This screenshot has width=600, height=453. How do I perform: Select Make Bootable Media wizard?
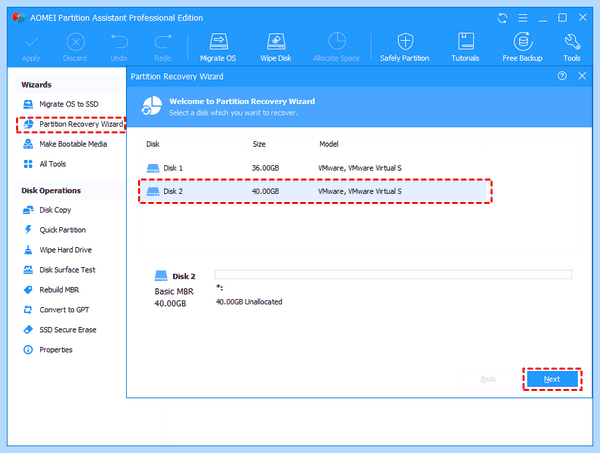(65, 144)
